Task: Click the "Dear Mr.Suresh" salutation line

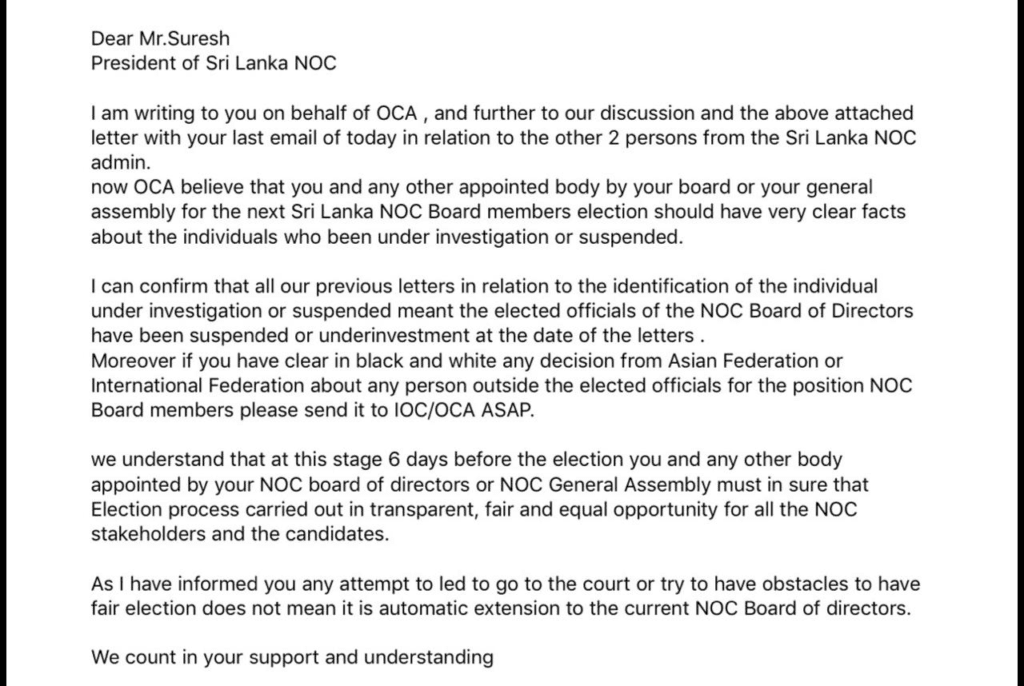Action: click(160, 39)
